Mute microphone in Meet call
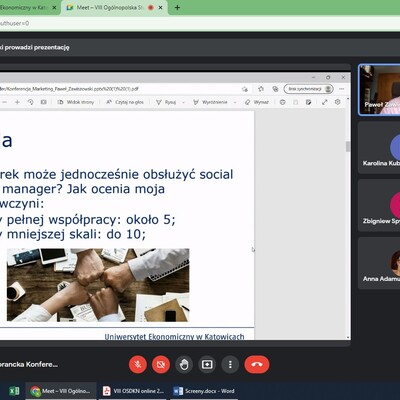The height and width of the screenshot is (400, 400). (138, 364)
